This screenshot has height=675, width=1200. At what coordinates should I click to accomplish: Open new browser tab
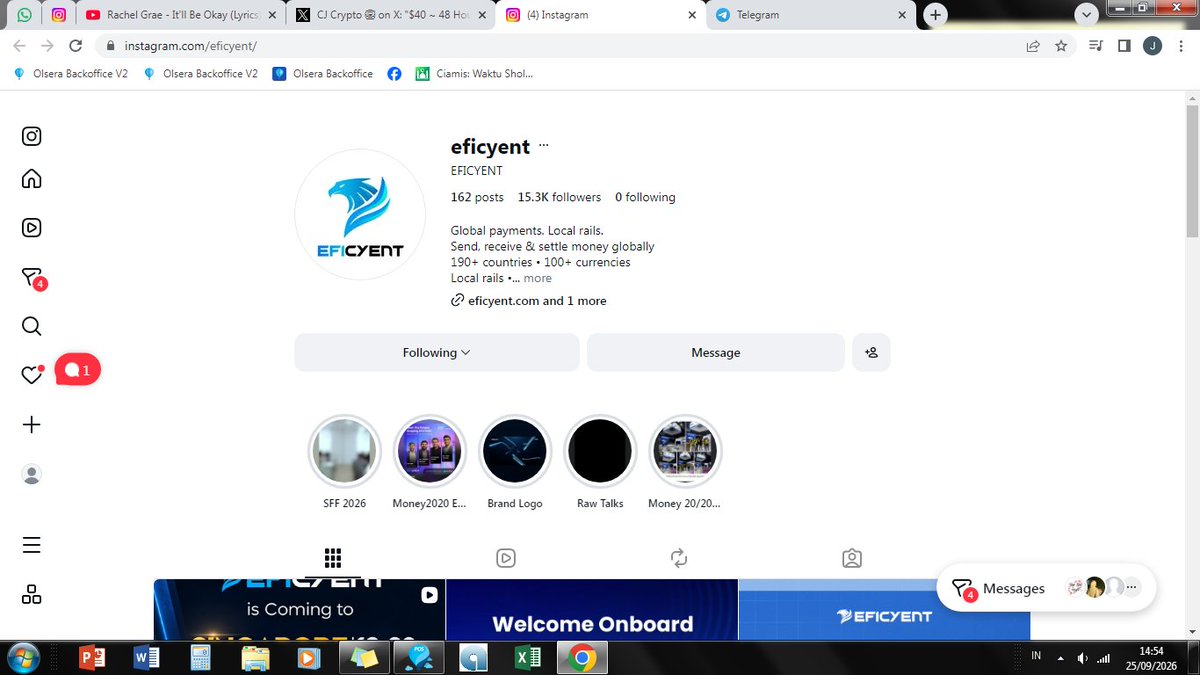click(x=935, y=15)
